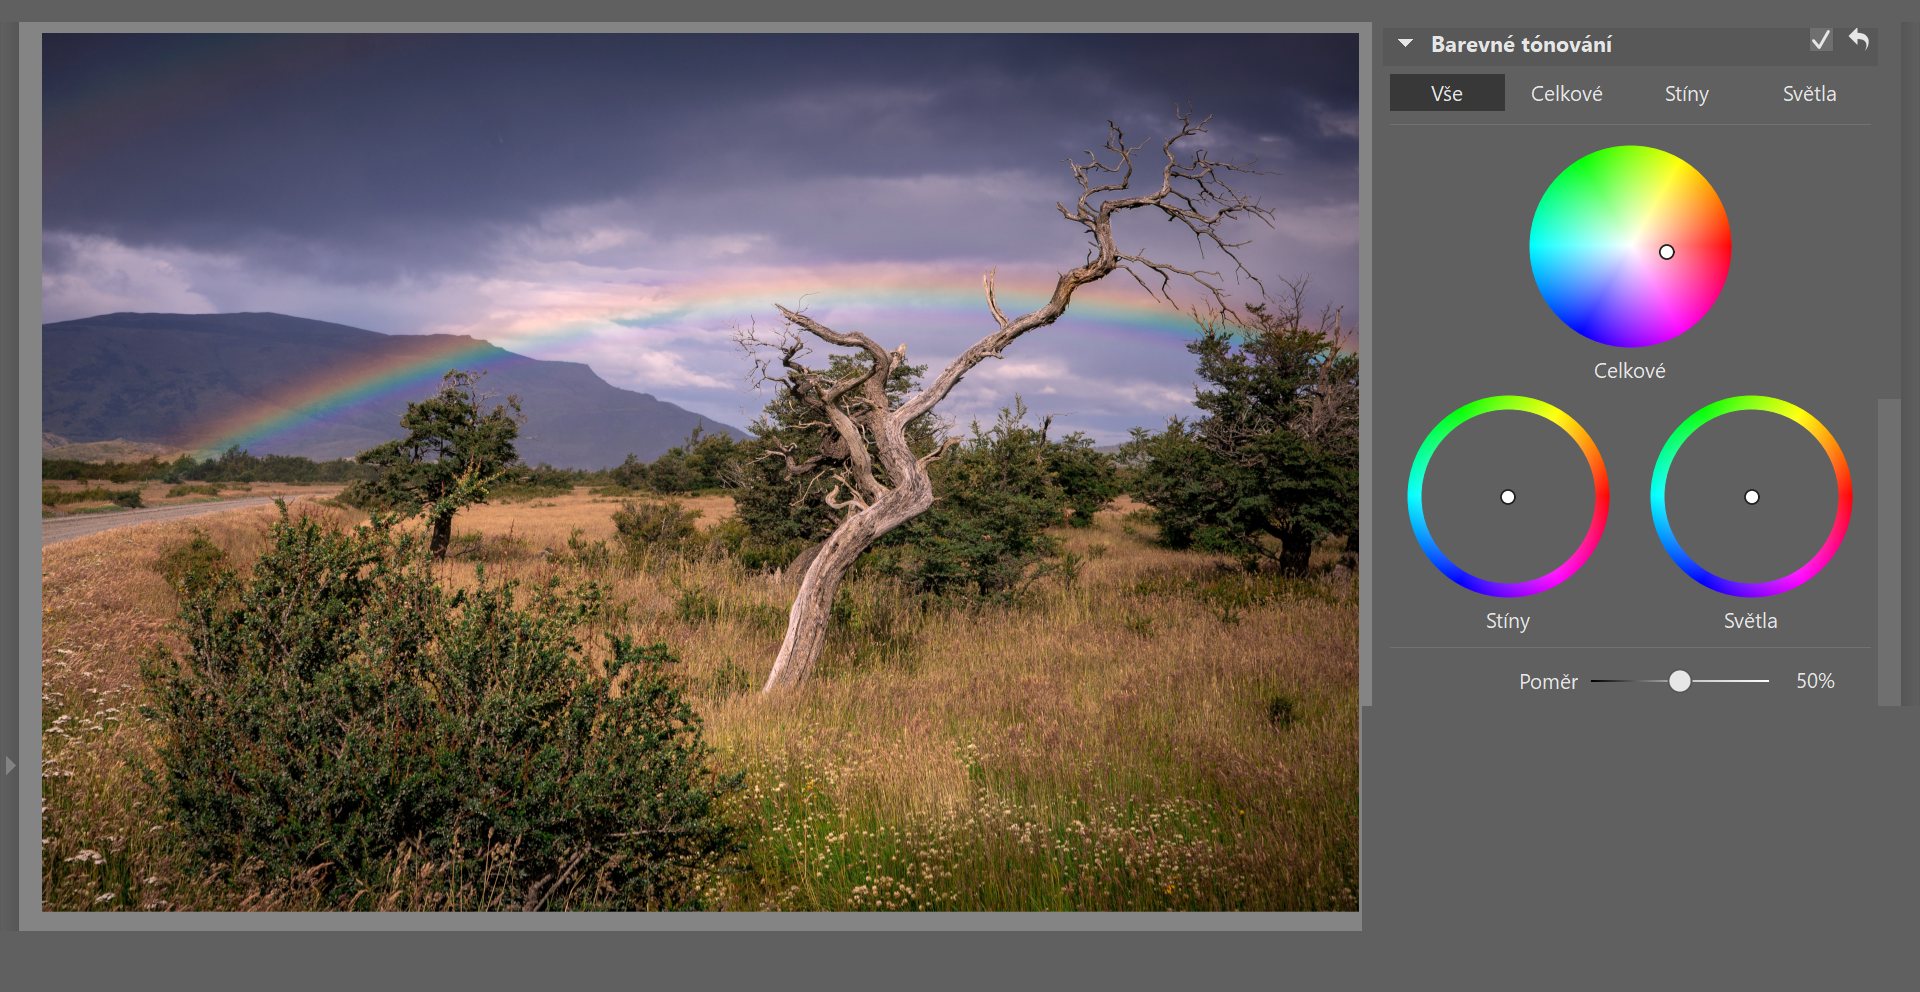Open the Světla tab

[1809, 93]
